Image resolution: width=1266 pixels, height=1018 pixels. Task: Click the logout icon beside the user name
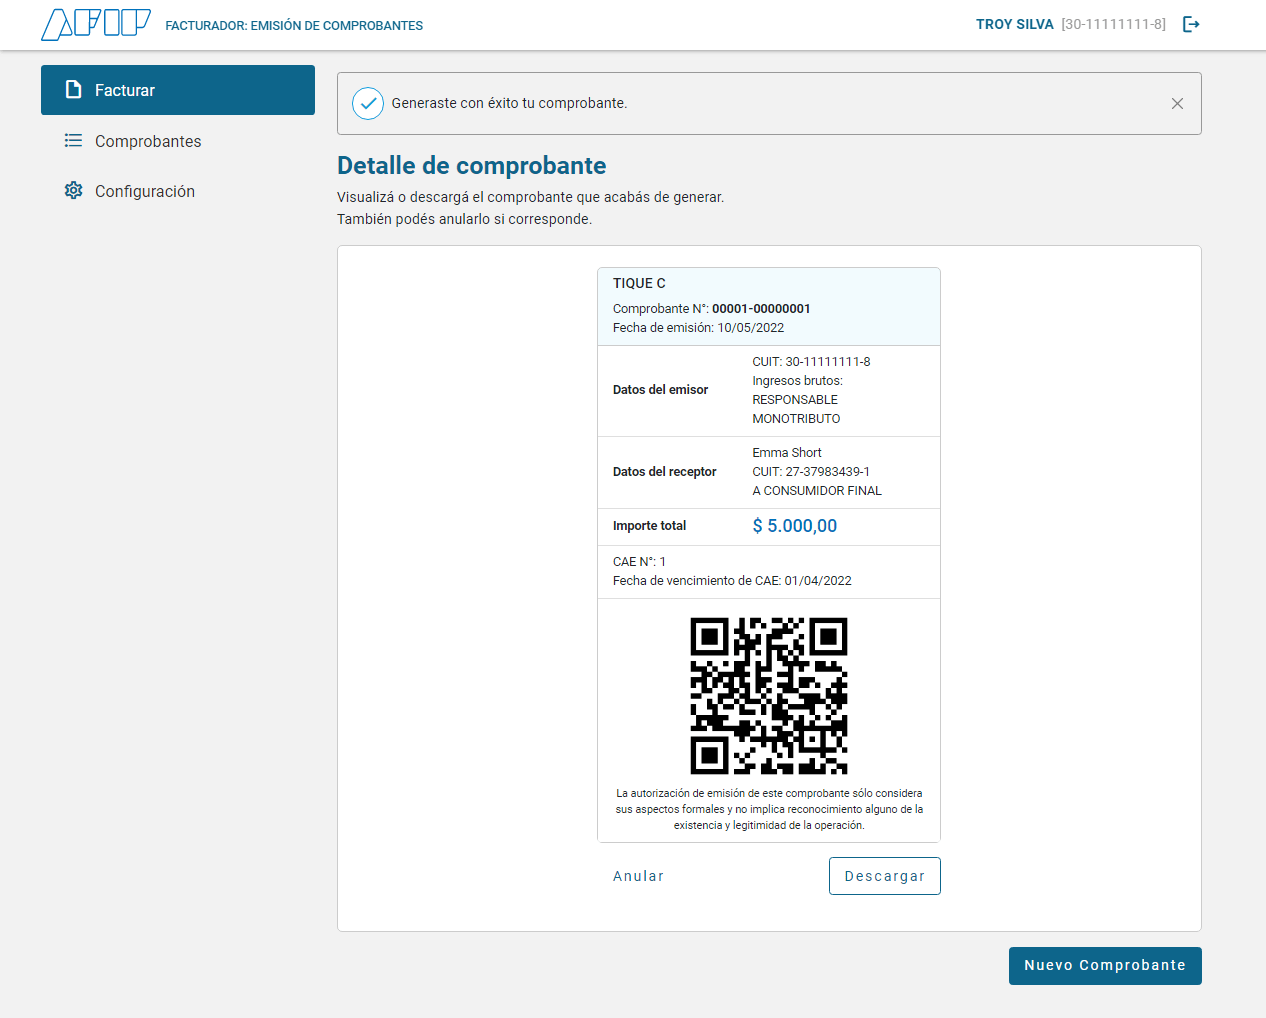pos(1191,24)
